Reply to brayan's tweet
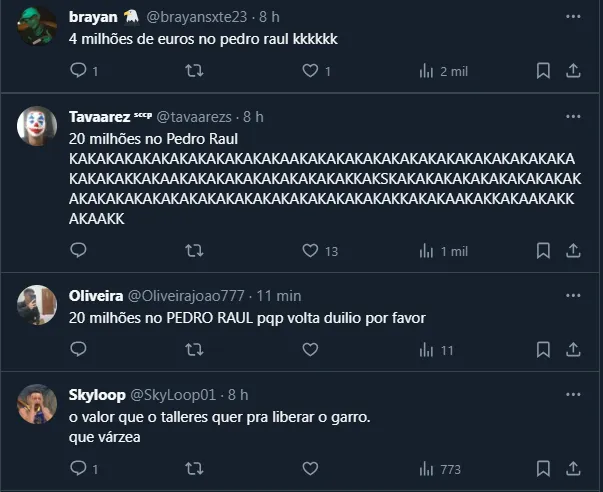 [x=79, y=71]
